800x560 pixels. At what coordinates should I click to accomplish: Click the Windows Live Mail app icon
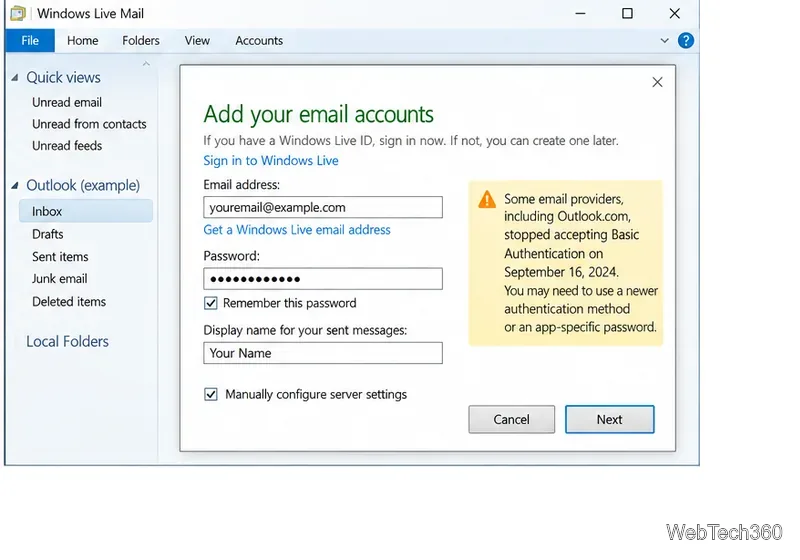17,13
